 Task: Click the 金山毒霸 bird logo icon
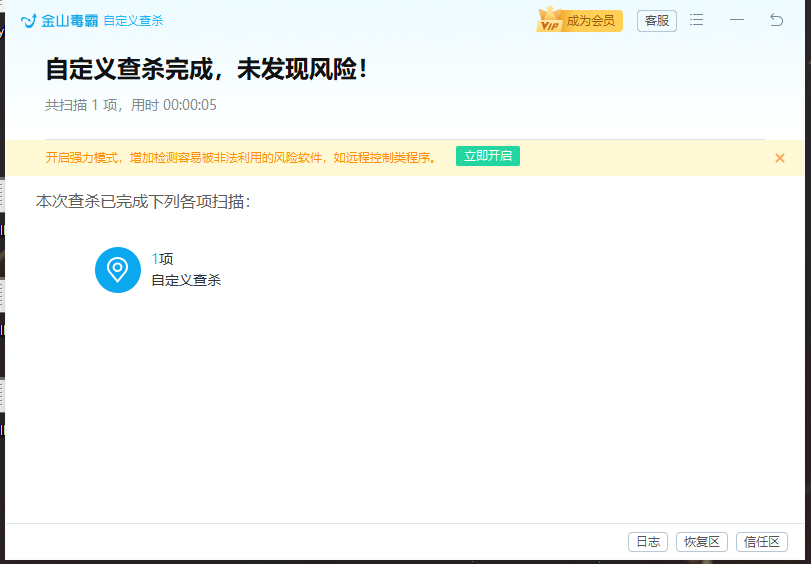pyautogui.click(x=28, y=21)
